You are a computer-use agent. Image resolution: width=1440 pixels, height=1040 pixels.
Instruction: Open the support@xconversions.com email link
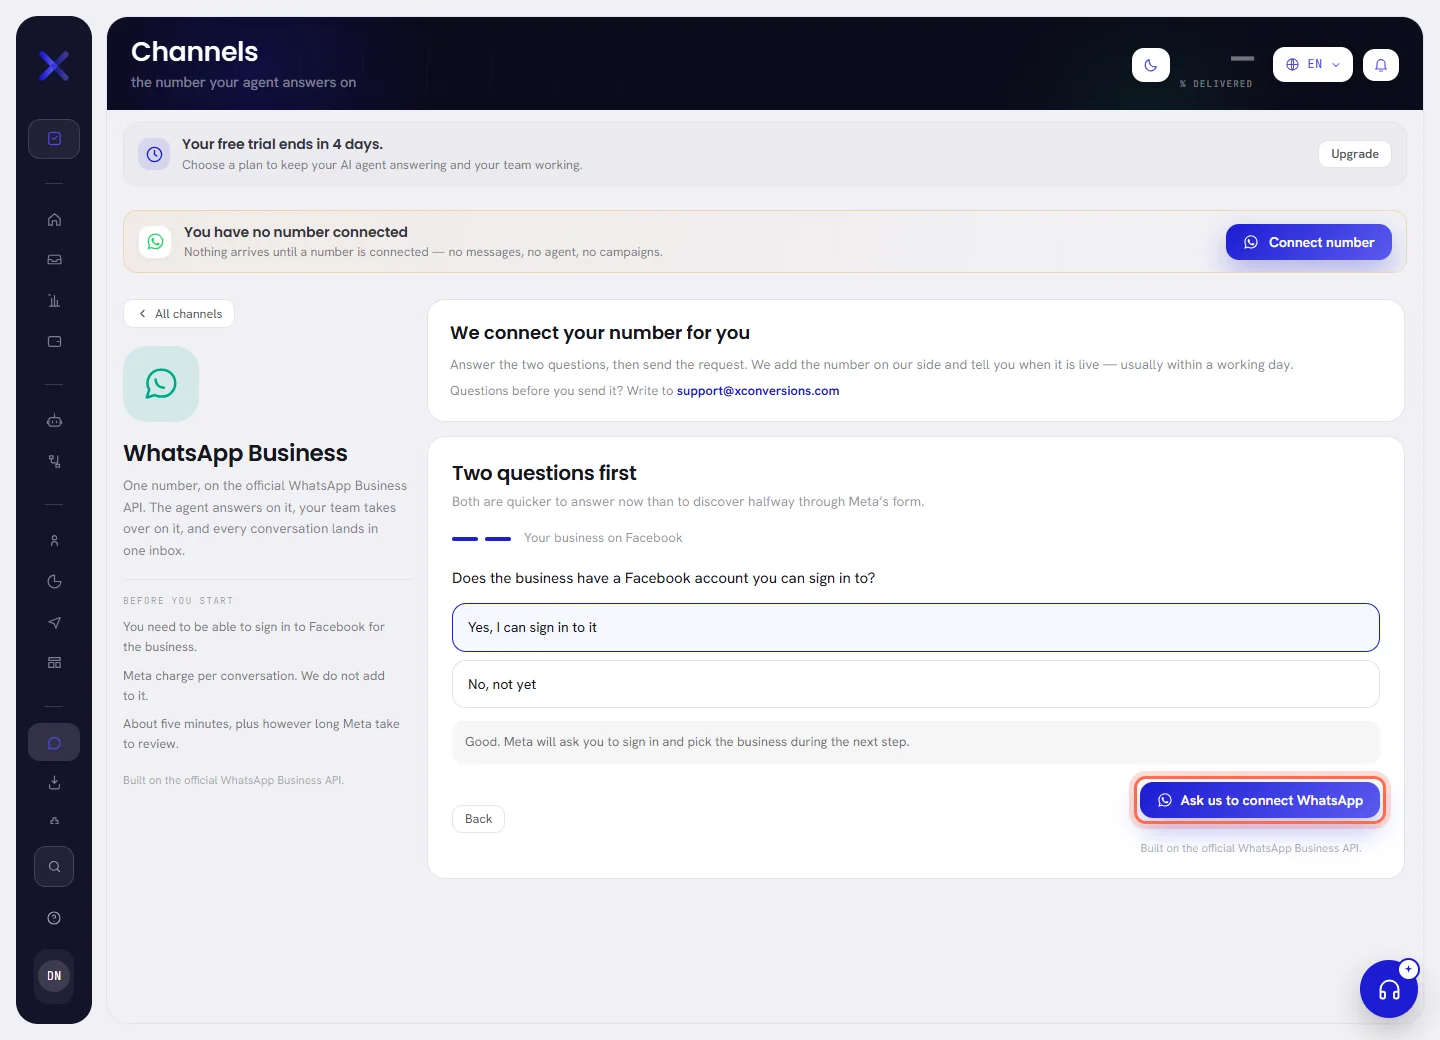(758, 391)
